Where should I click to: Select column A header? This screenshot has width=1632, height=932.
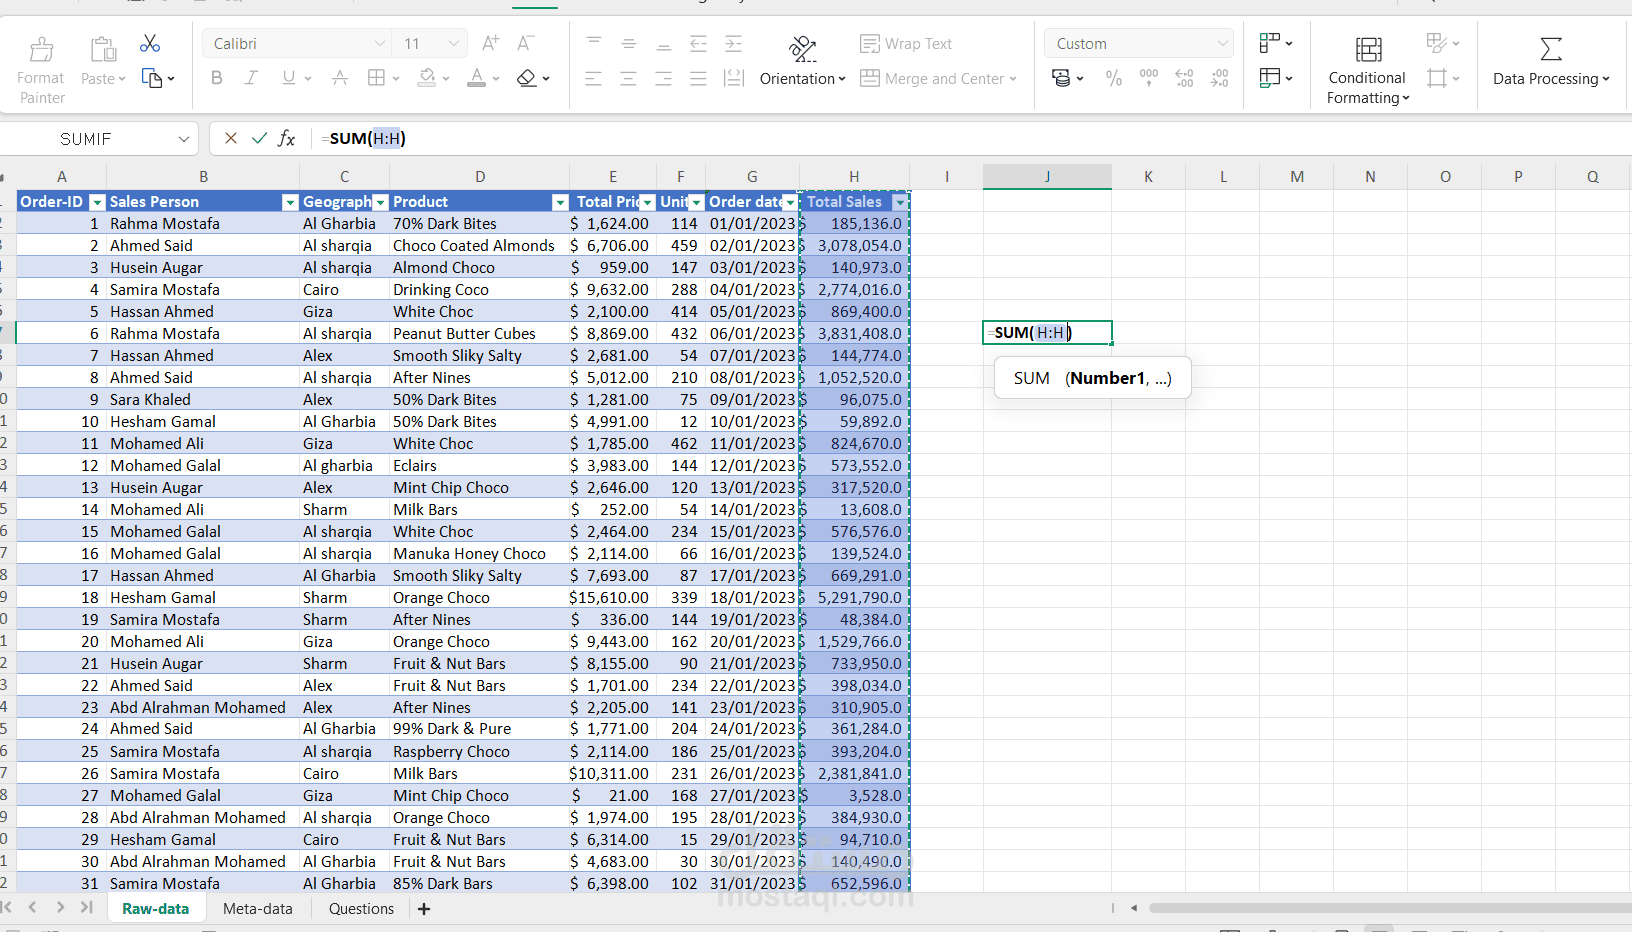click(x=62, y=177)
